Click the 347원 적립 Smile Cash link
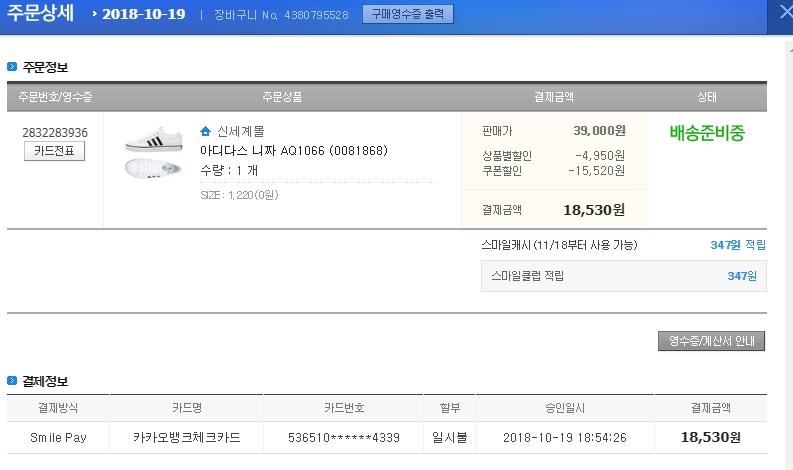Image resolution: width=793 pixels, height=470 pixels. pos(737,245)
